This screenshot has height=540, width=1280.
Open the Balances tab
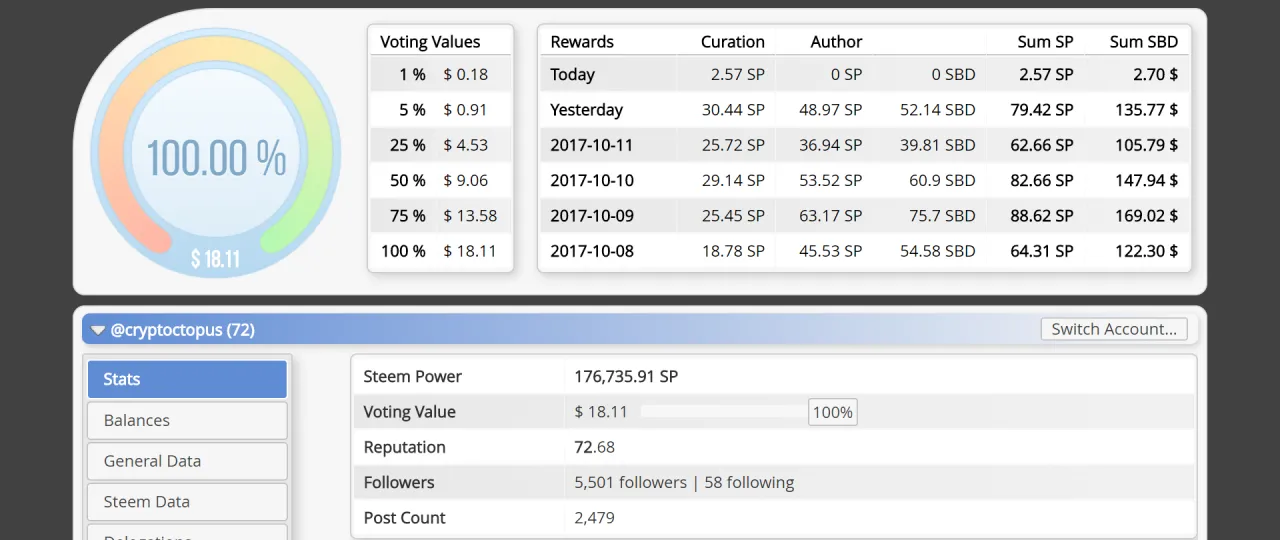coord(187,420)
